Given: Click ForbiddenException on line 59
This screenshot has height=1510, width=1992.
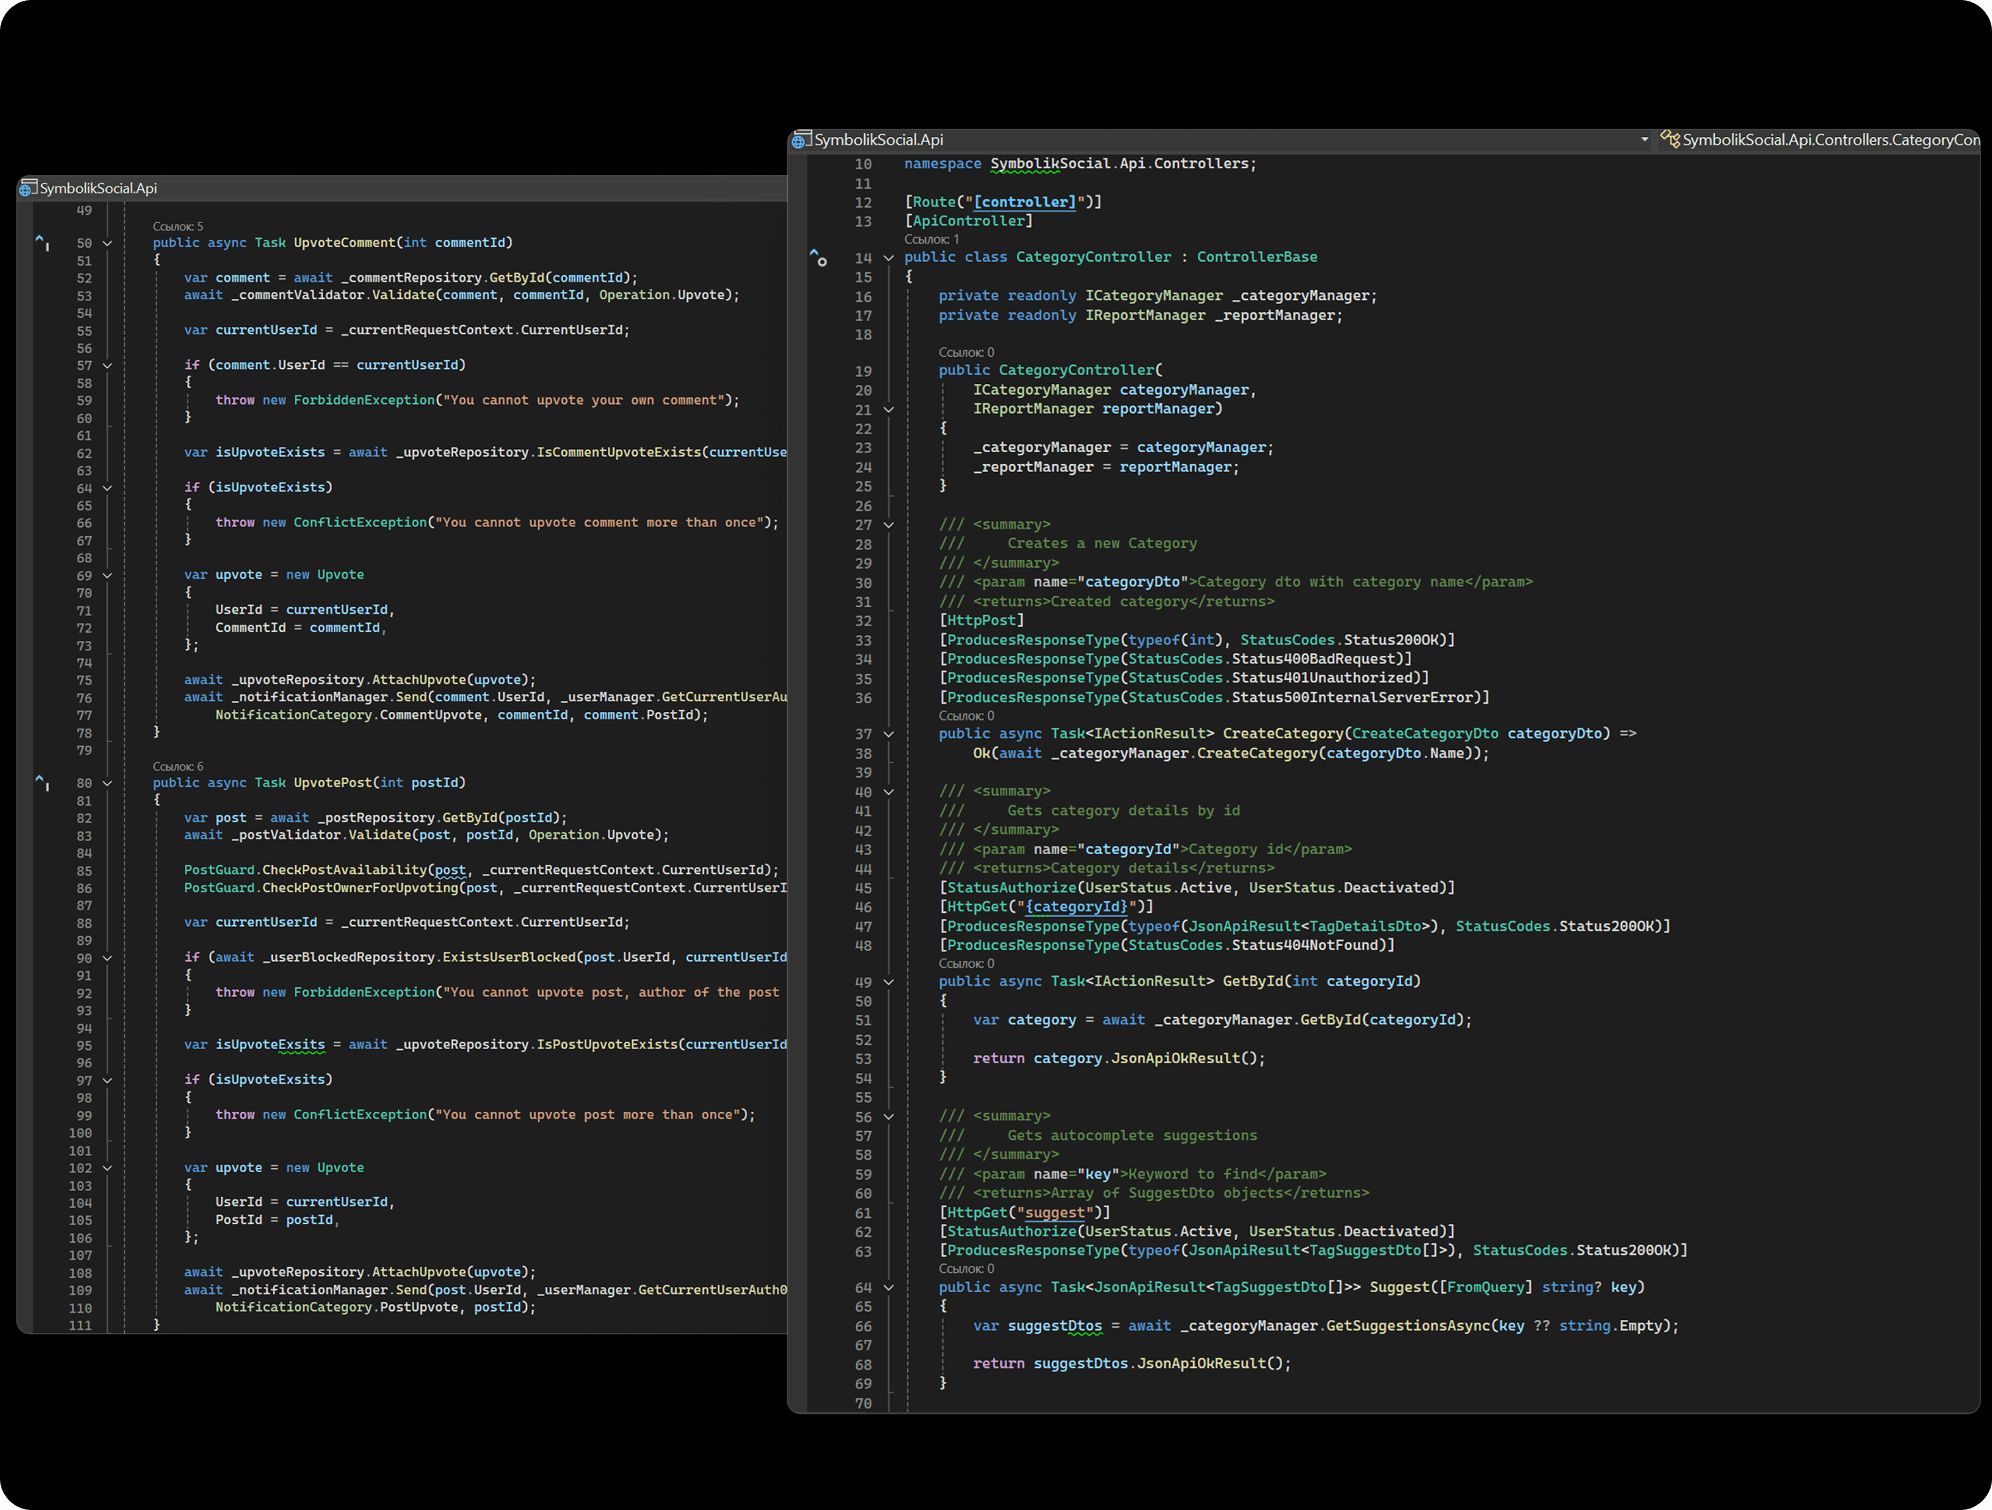Looking at the screenshot, I should [364, 400].
